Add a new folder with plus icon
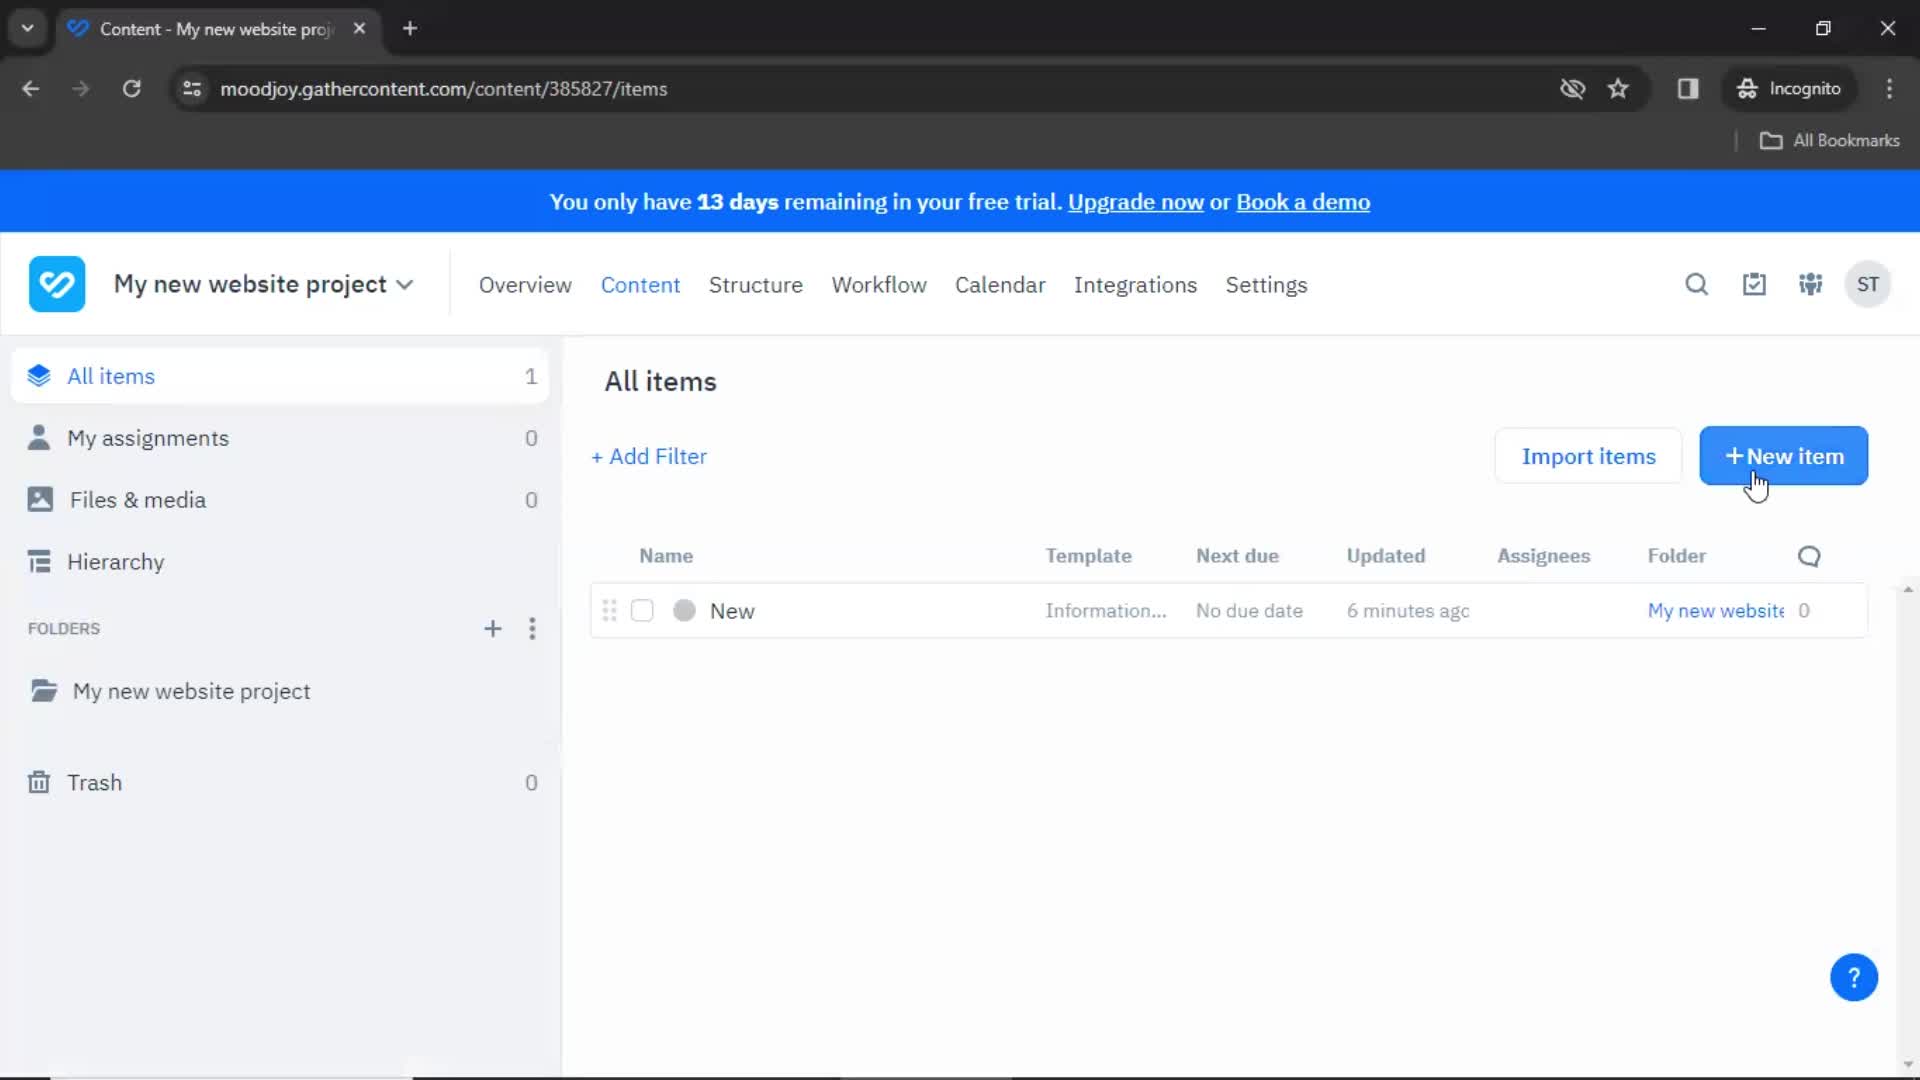Image resolution: width=1920 pixels, height=1080 pixels. coord(493,629)
